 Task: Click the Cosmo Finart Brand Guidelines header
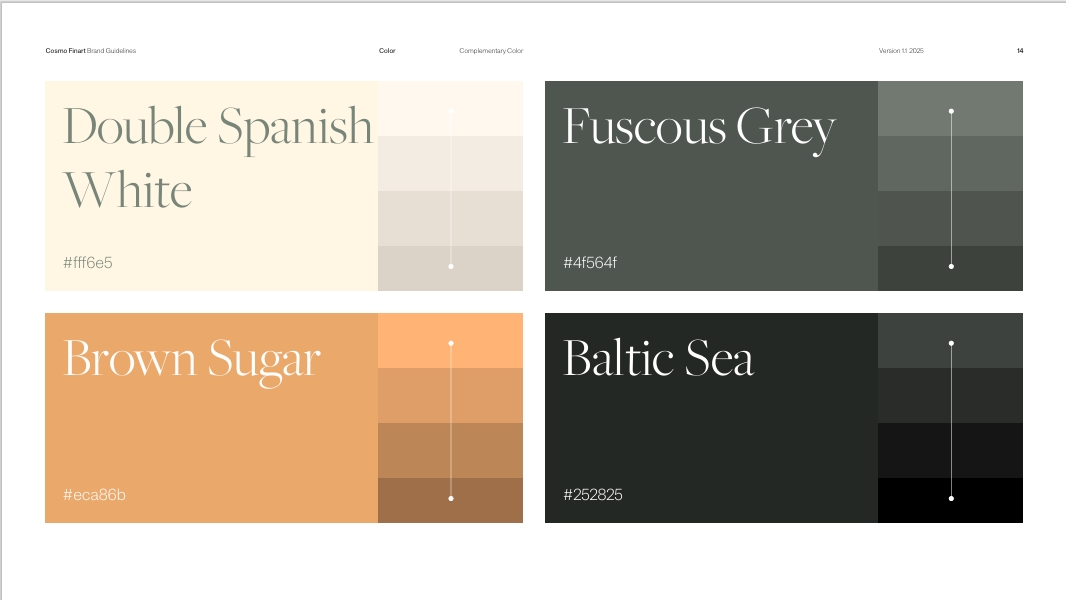tap(91, 50)
